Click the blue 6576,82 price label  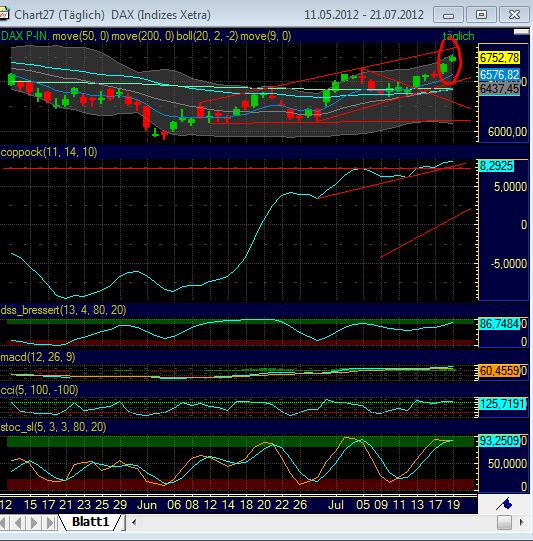(500, 75)
